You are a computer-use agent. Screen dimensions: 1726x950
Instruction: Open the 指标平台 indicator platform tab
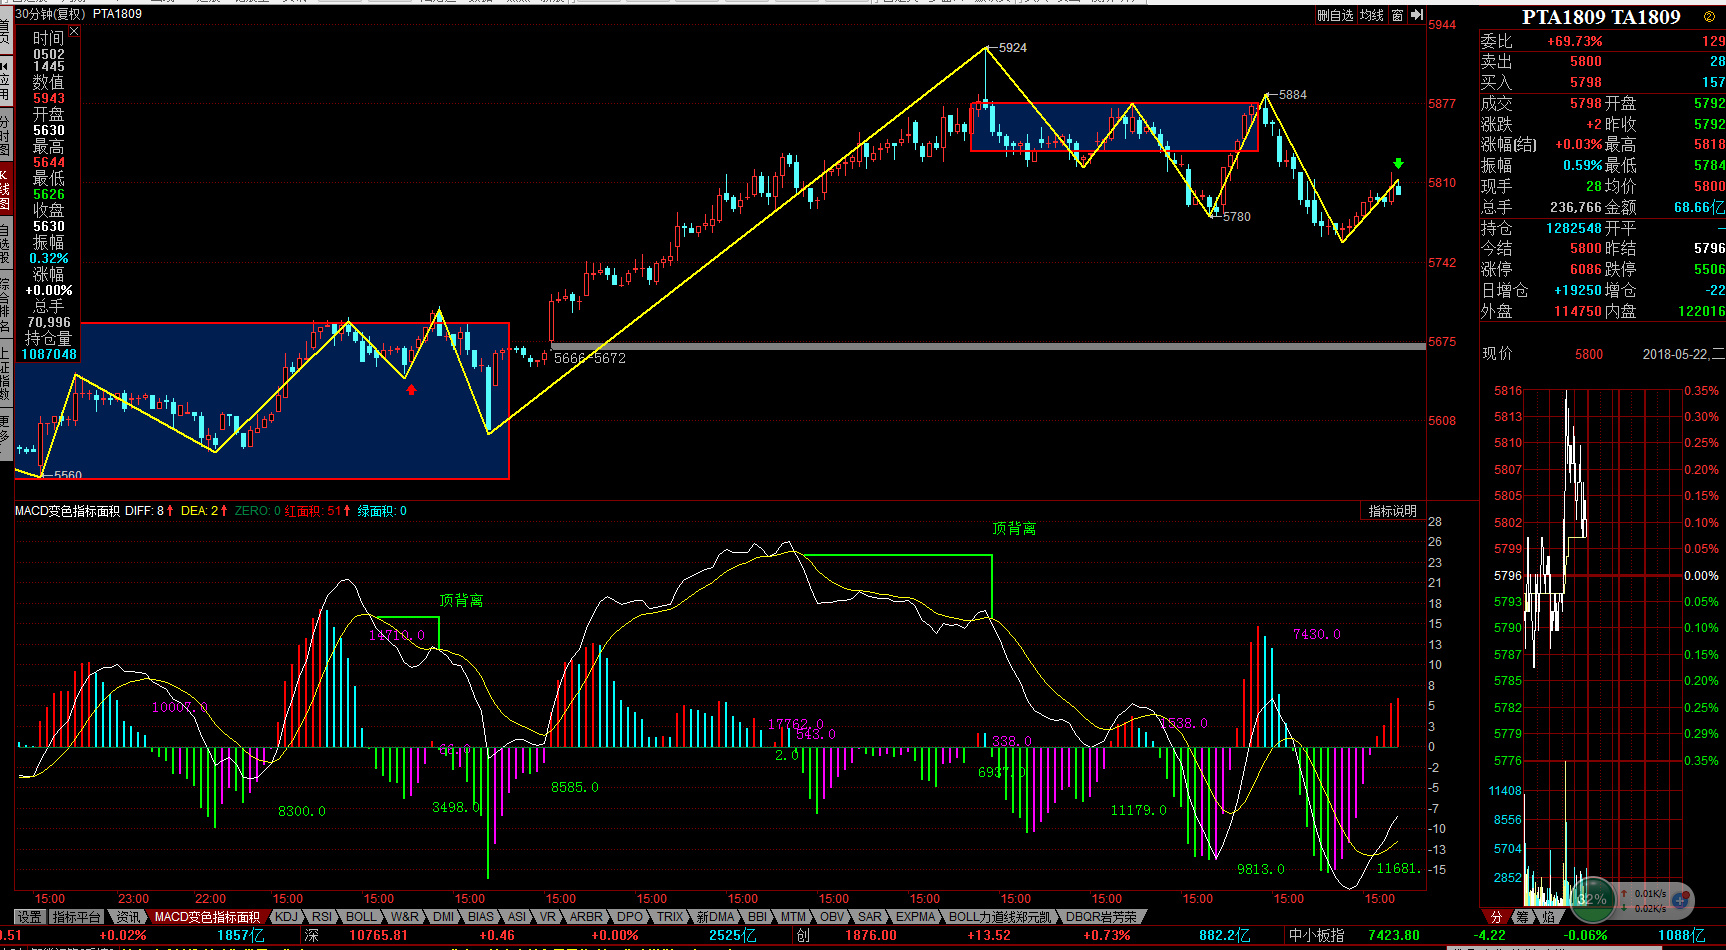point(77,917)
